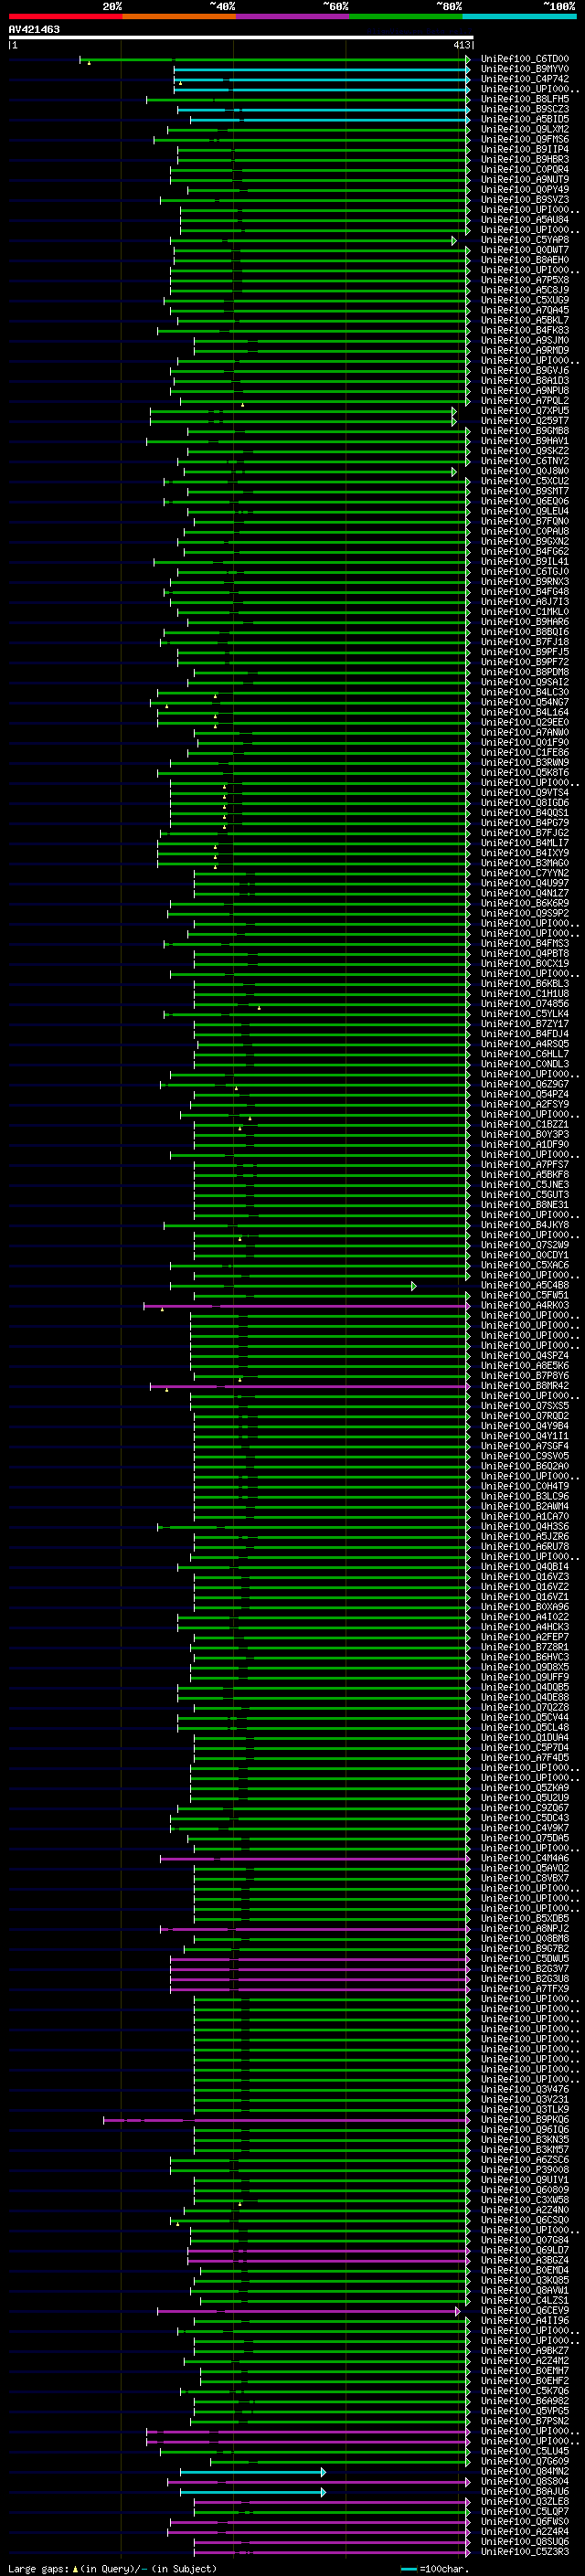This screenshot has height=2576, width=585.
Task: Select hit UniRef100_C5K7Q6
Action: [524, 2391]
